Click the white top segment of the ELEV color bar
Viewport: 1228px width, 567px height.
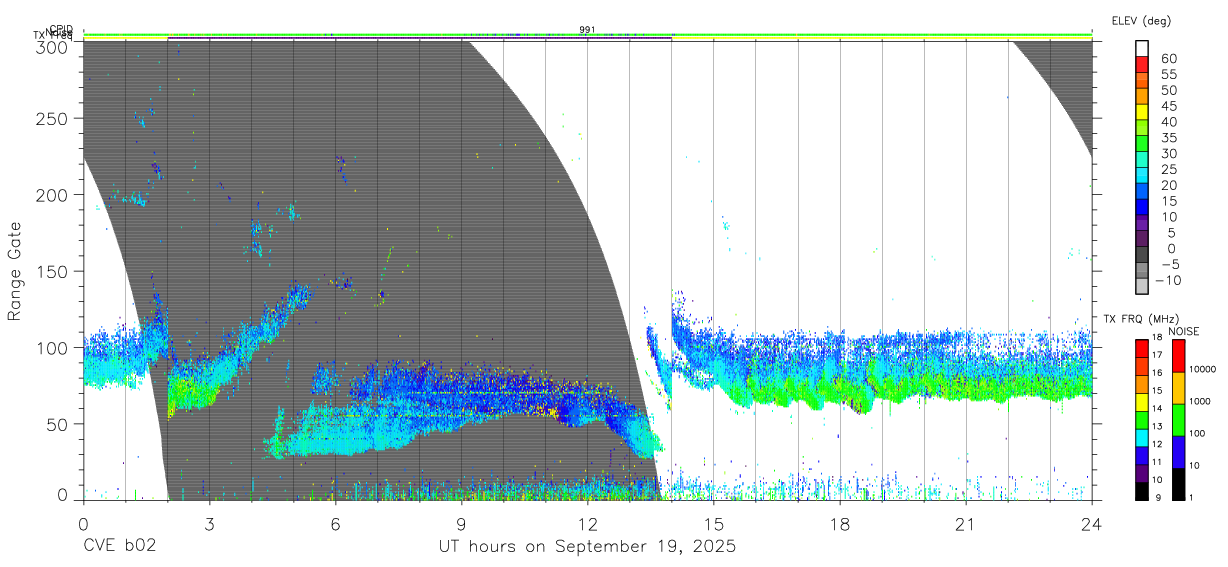tap(1142, 48)
